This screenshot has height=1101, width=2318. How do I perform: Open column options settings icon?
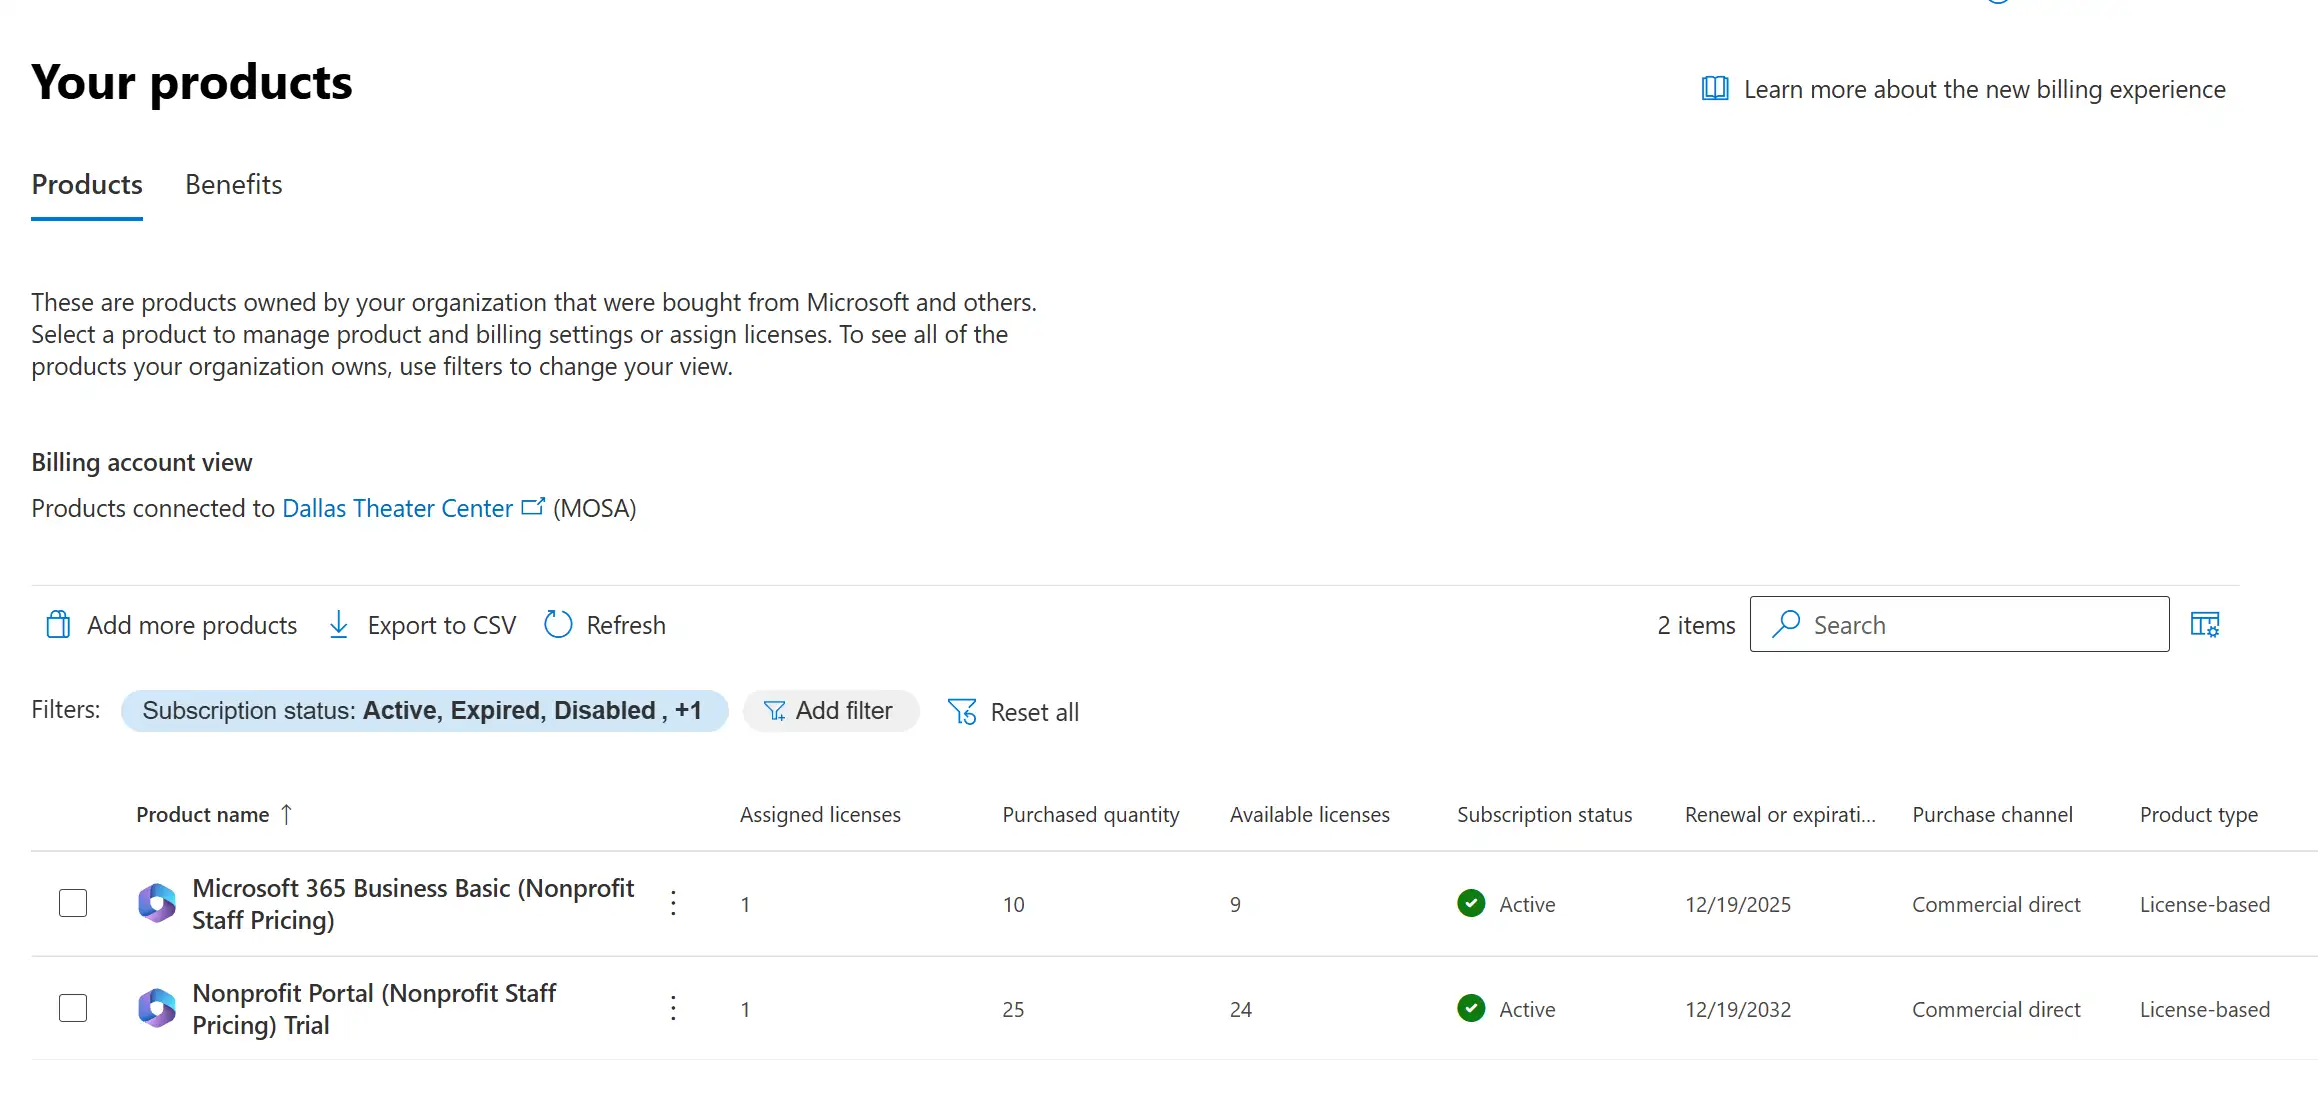tap(2205, 625)
